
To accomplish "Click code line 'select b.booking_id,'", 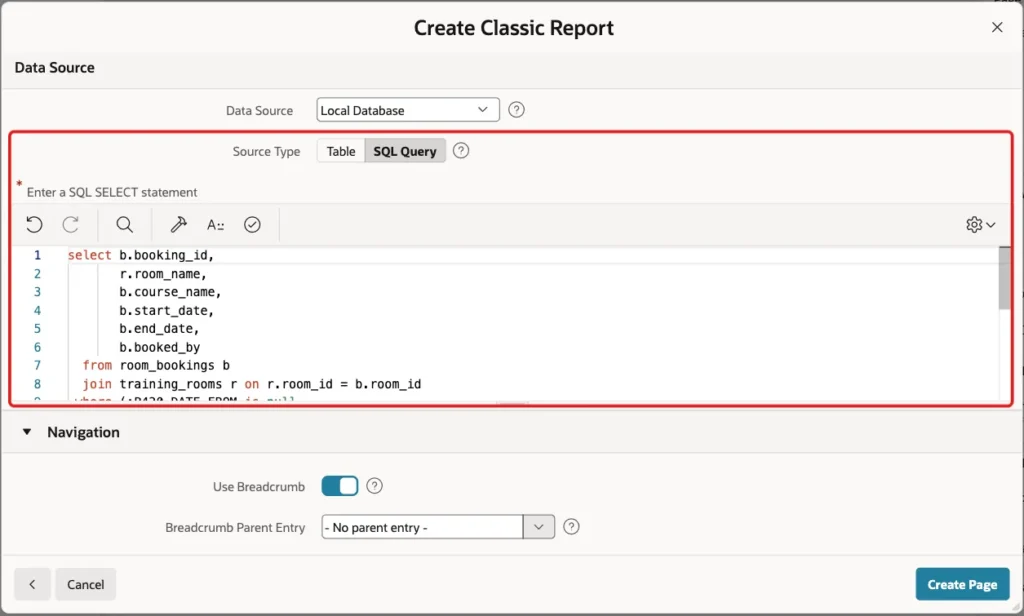I will 141,255.
